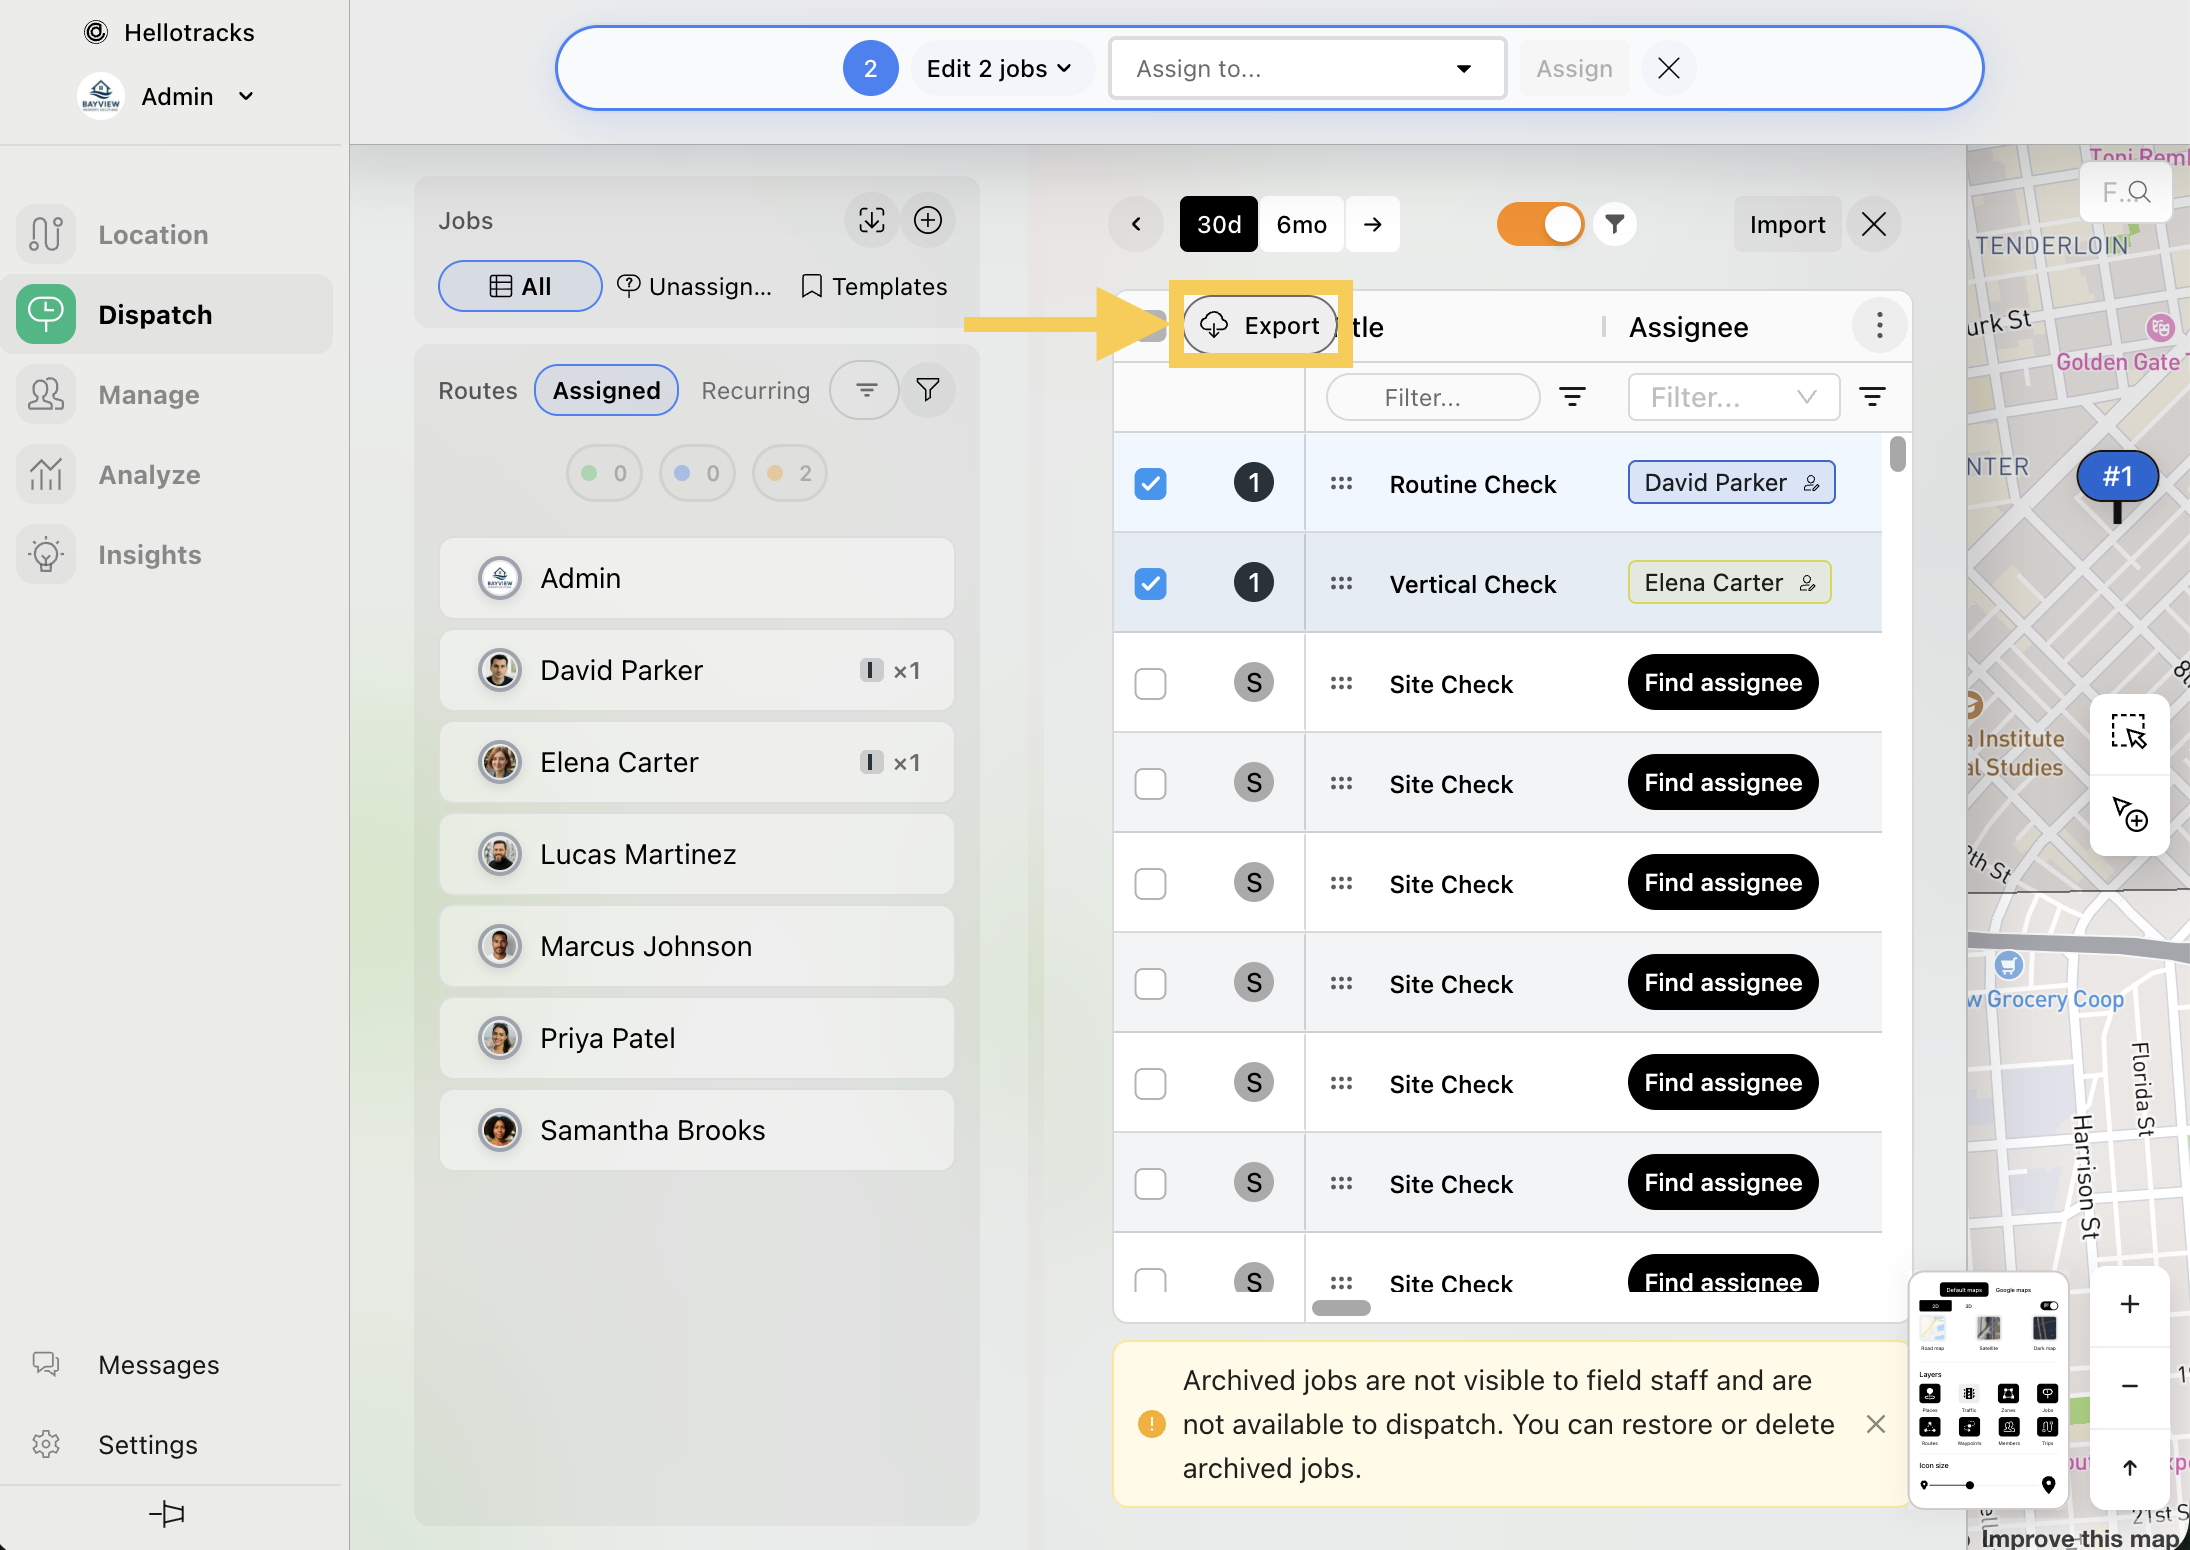
Task: Select the first Site Check checkbox
Action: 1150,684
